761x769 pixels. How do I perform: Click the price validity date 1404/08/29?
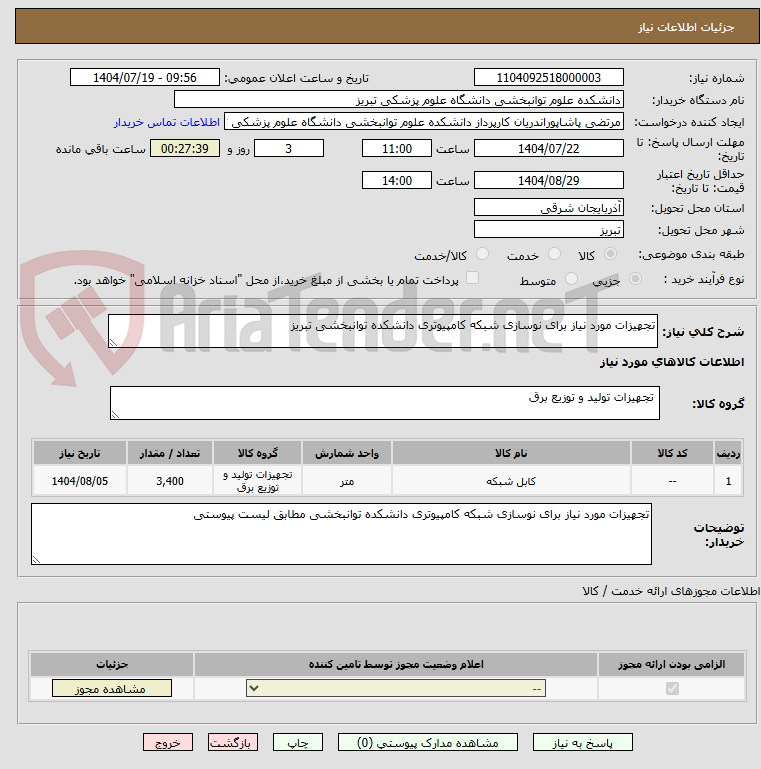549,180
